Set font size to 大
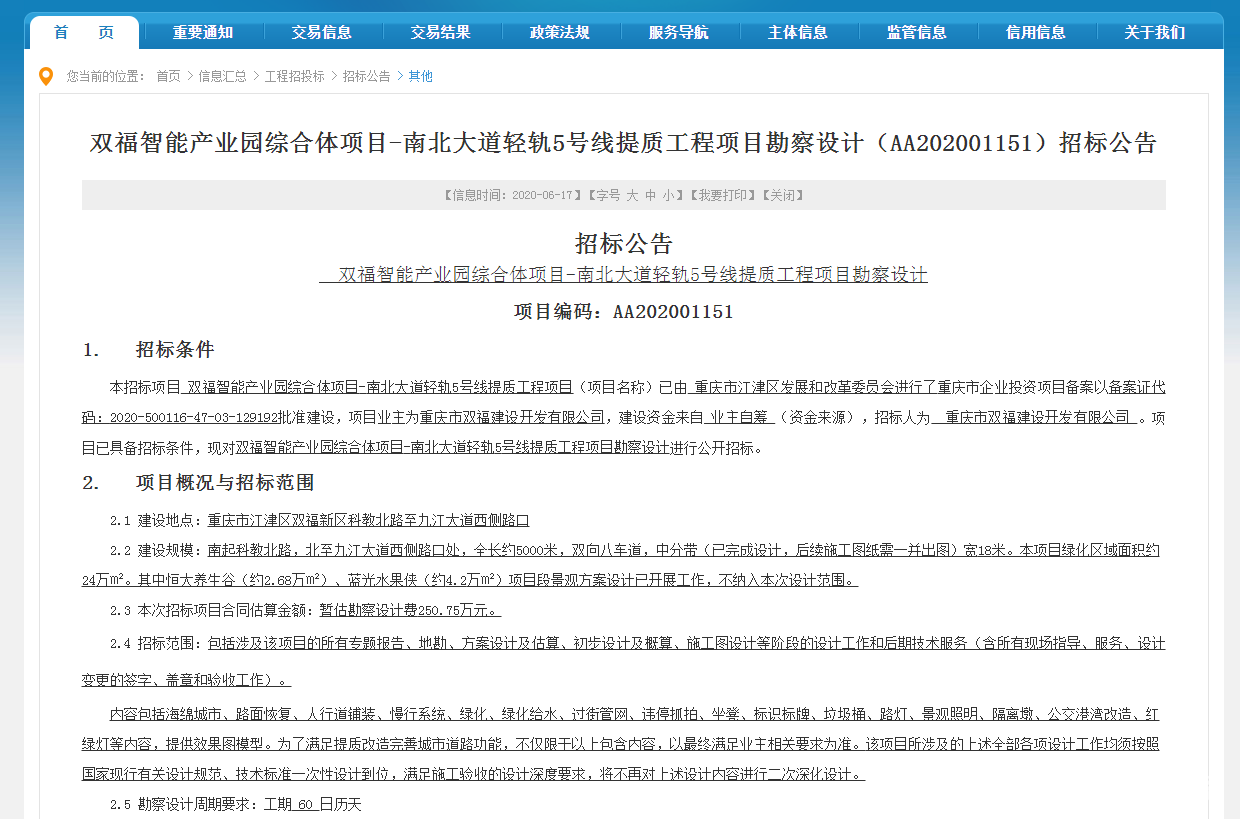Screen dimensions: 1240x819 click(632, 196)
